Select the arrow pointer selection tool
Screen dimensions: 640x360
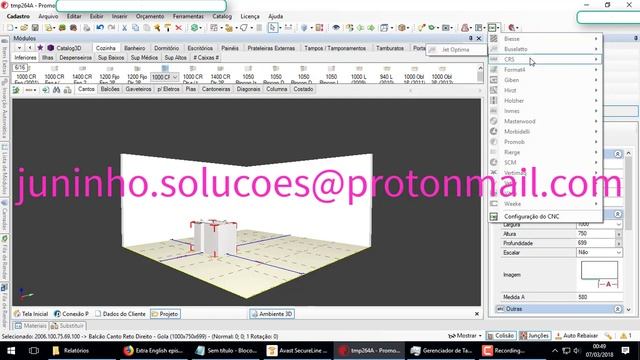click(x=273, y=28)
